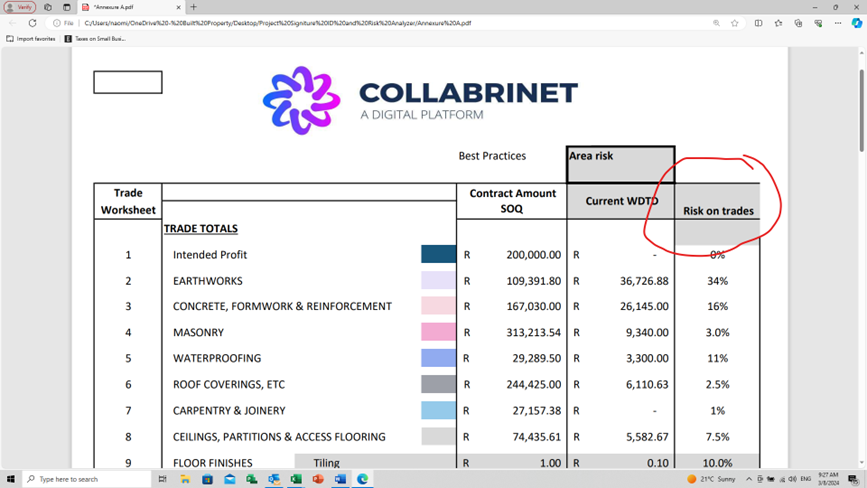Open the Import favorites bookmark
867x488 pixels.
(x=31, y=39)
